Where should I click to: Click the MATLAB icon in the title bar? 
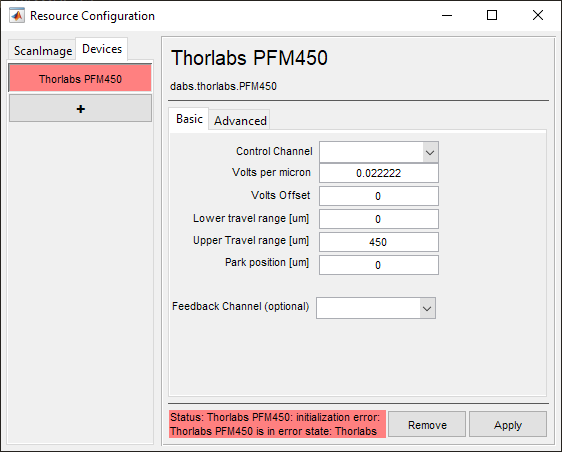click(17, 16)
